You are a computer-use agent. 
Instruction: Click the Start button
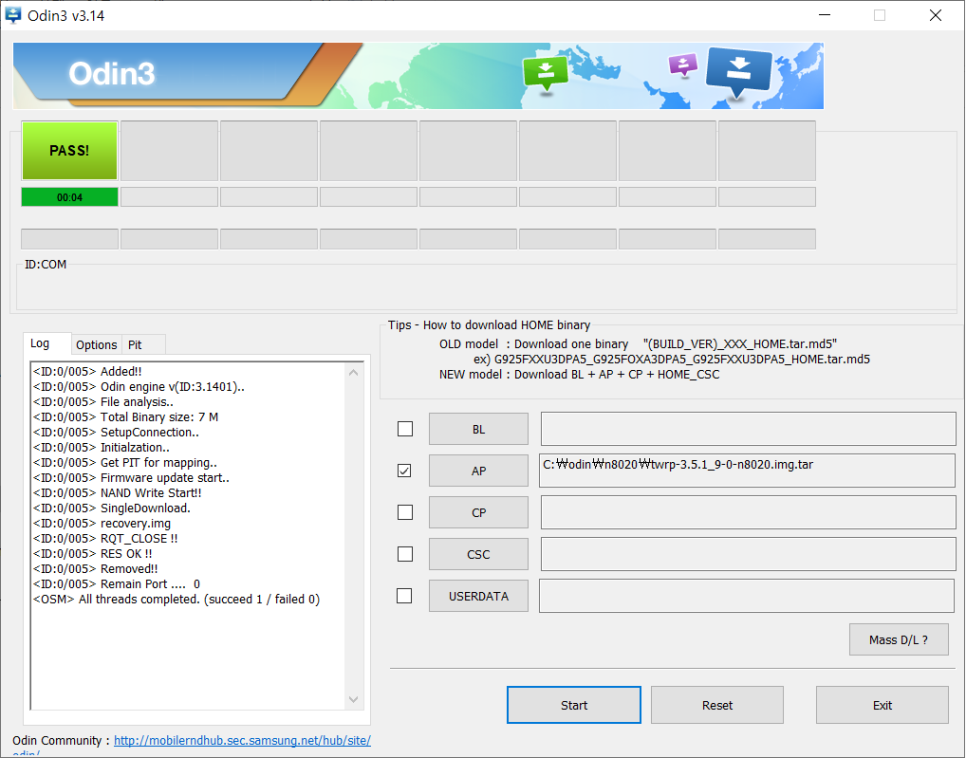click(574, 705)
